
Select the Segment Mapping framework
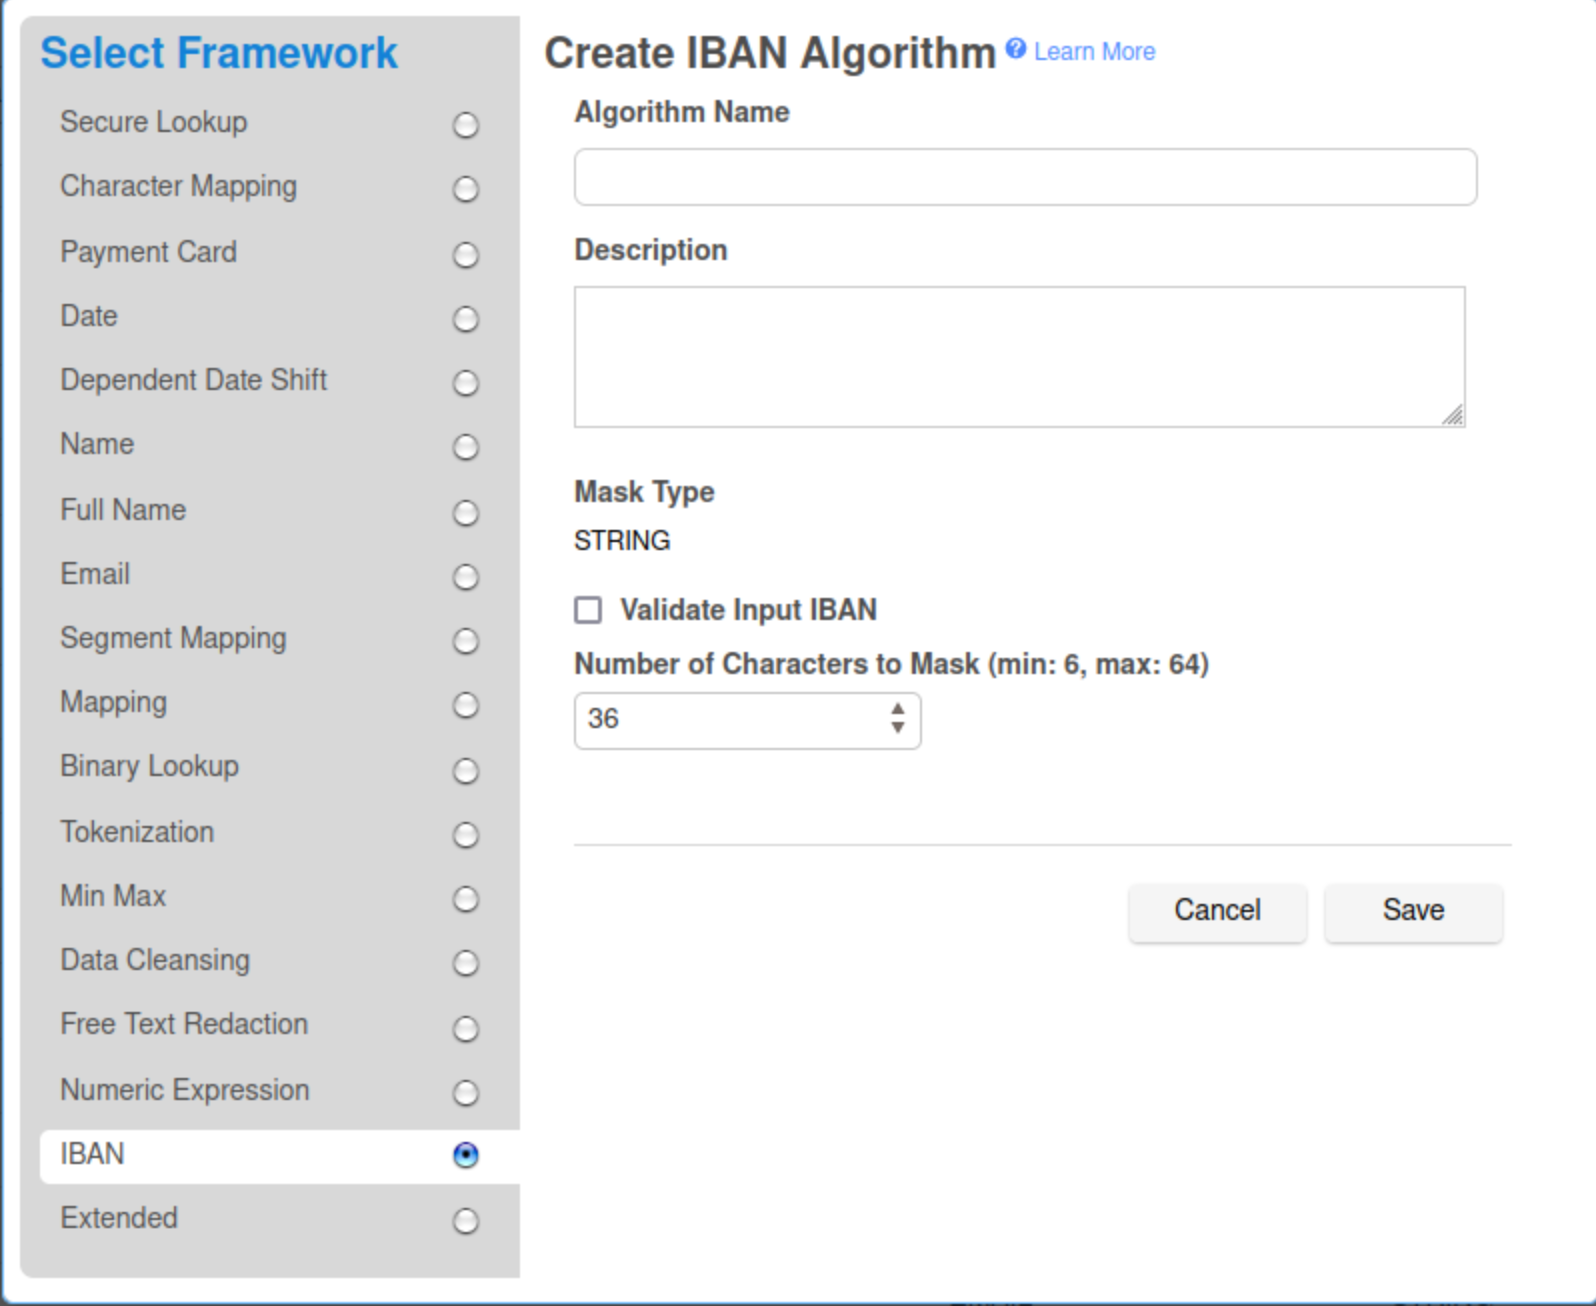click(x=465, y=641)
